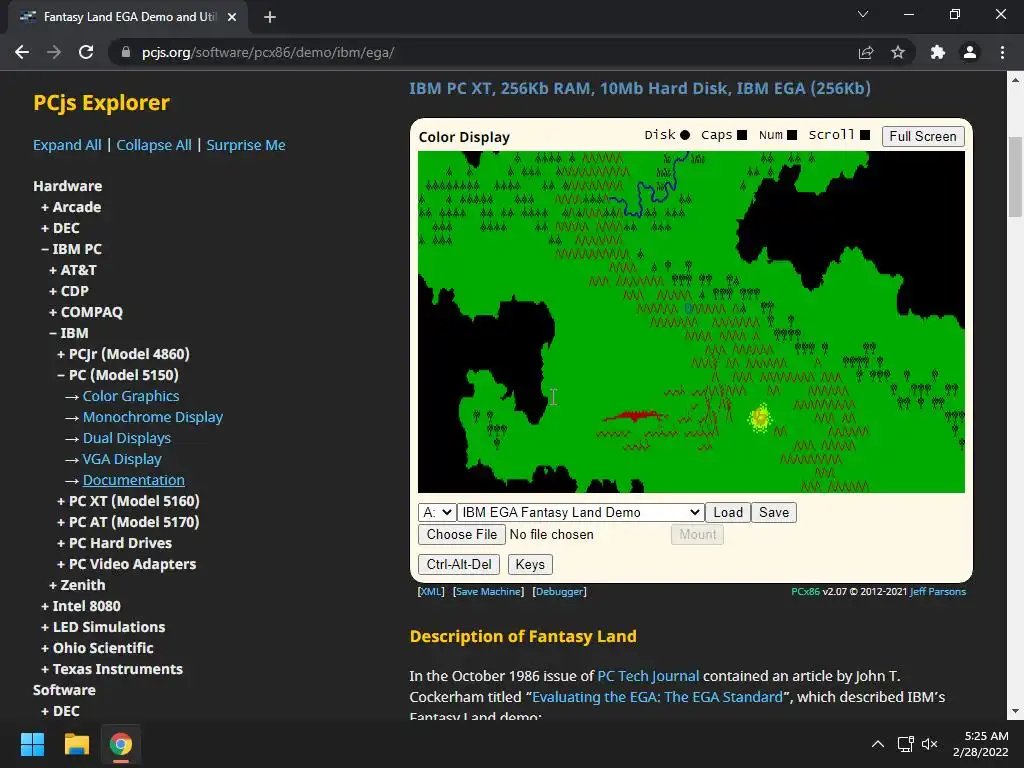Click the Save button
This screenshot has width=1024, height=768.
tap(774, 513)
